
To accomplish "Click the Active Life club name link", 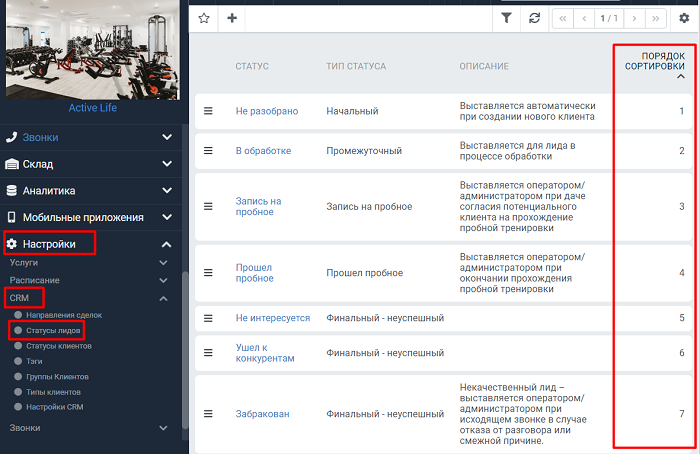I will (x=93, y=108).
